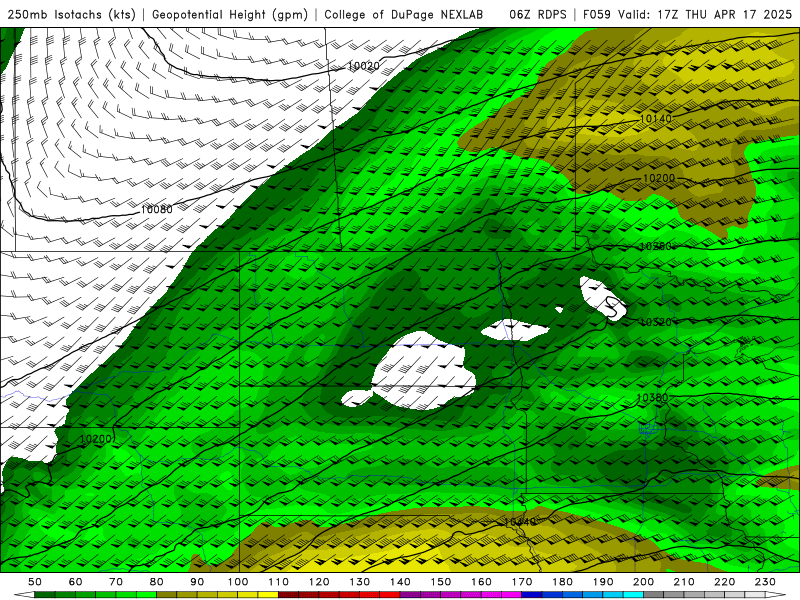Click the 10200 contour label in the olive area
800x600 pixels.
[659, 178]
